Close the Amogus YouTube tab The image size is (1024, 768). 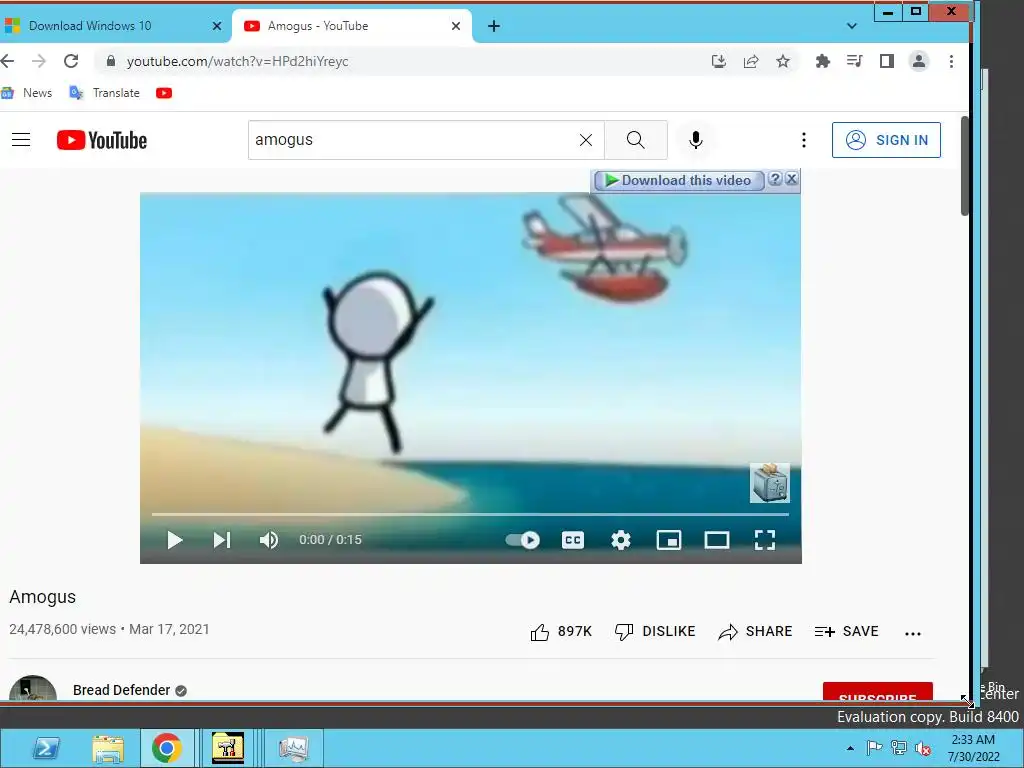pos(456,26)
